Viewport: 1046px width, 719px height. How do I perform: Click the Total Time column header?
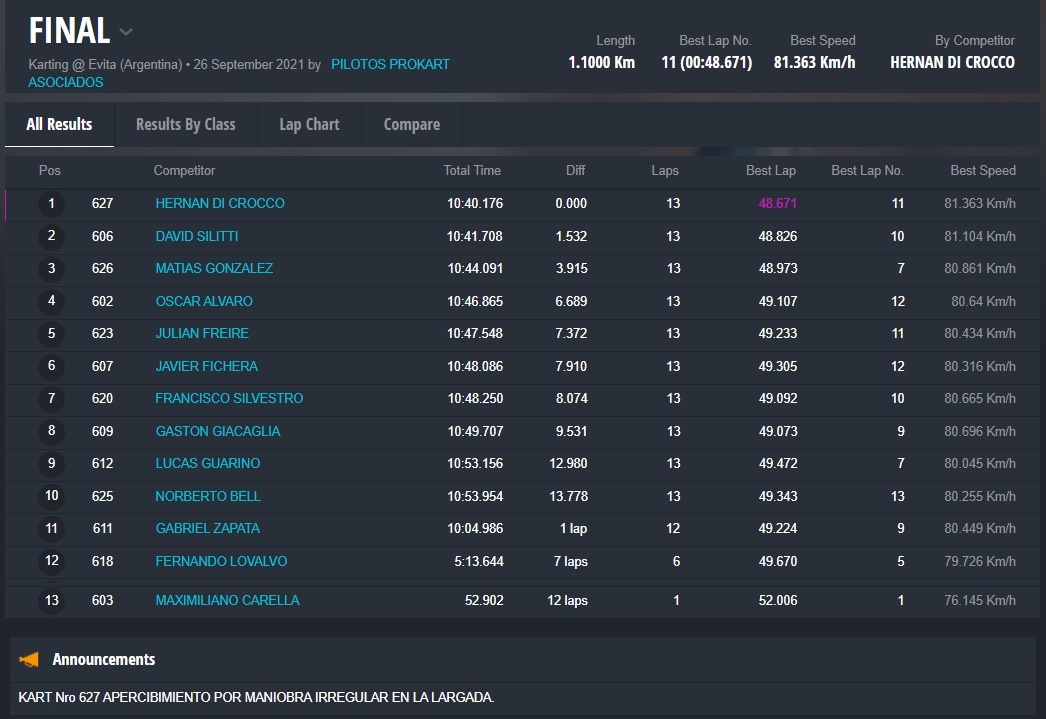[472, 171]
